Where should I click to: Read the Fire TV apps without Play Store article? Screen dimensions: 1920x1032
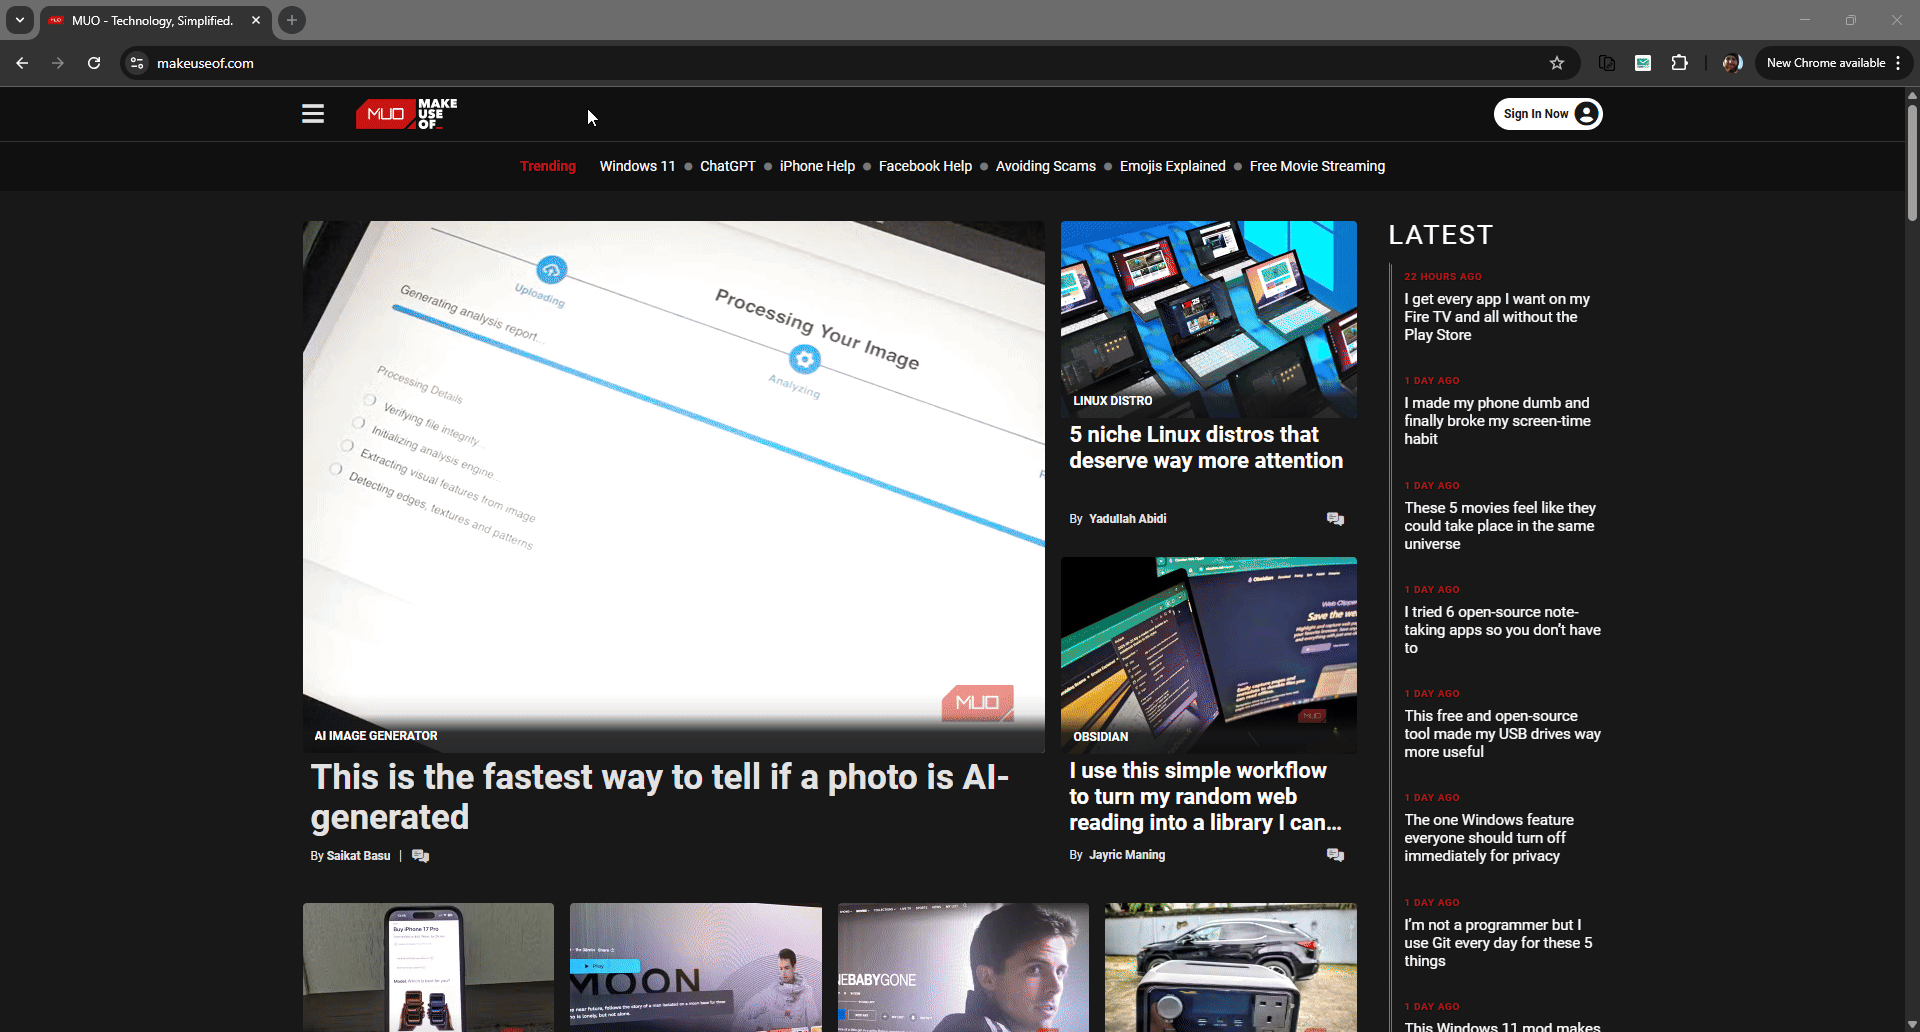(1497, 317)
